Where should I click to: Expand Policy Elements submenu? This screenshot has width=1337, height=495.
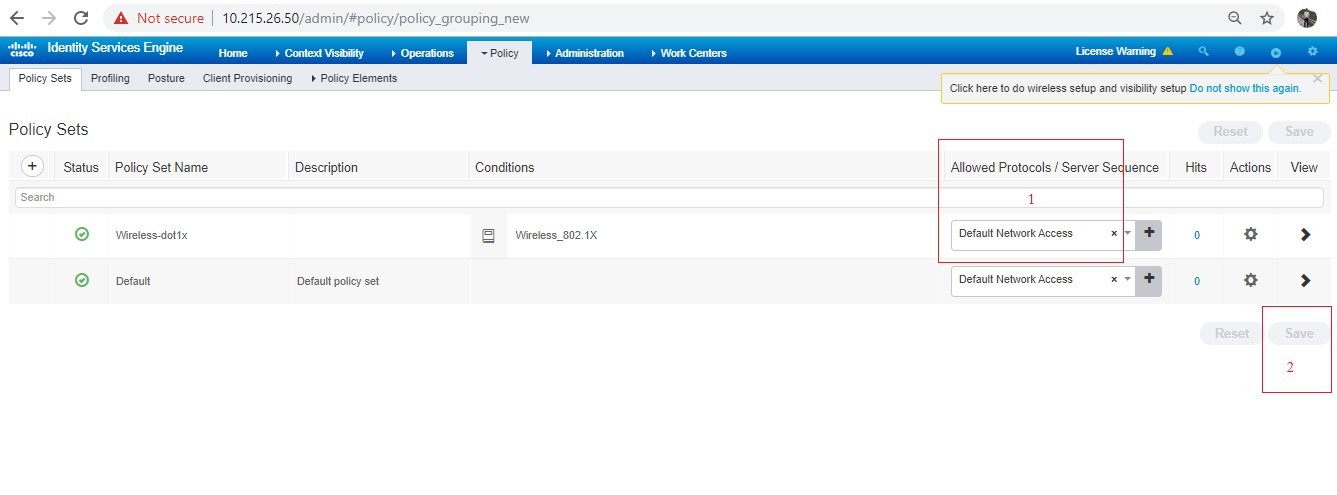tap(354, 78)
